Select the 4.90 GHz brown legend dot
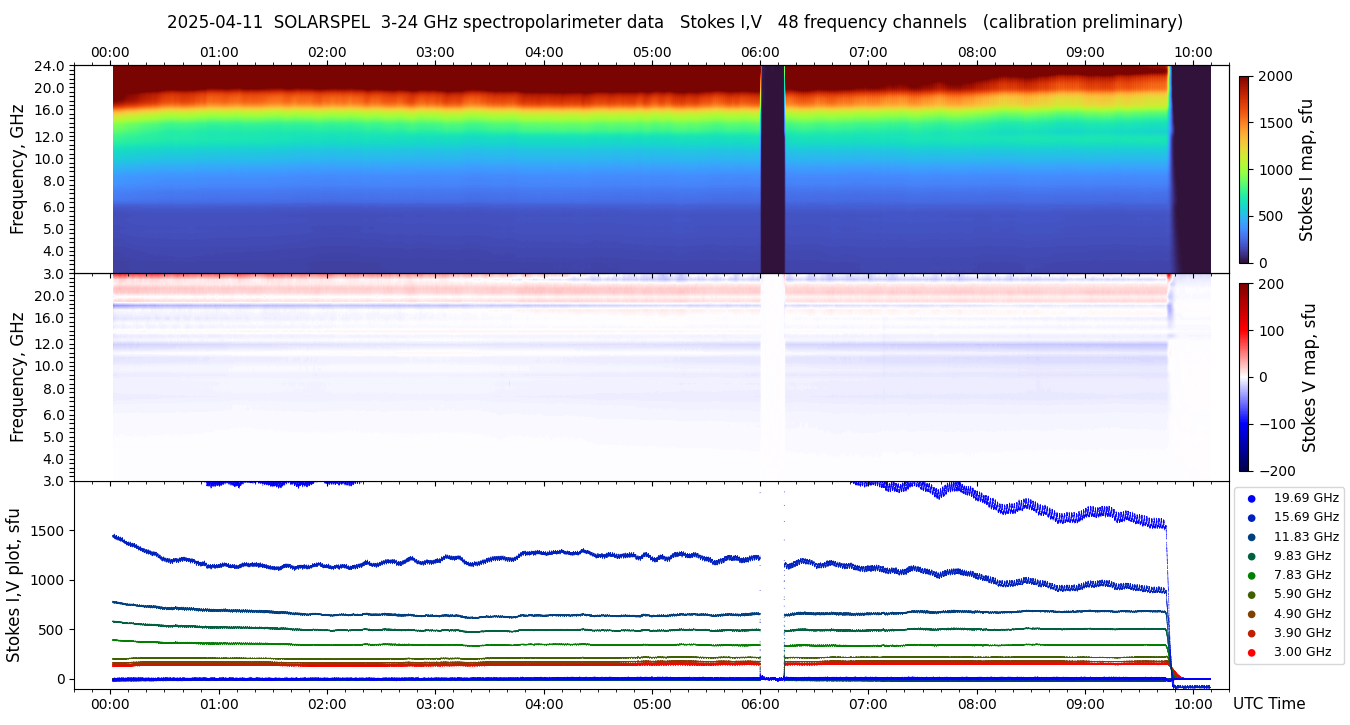 [x=1251, y=614]
